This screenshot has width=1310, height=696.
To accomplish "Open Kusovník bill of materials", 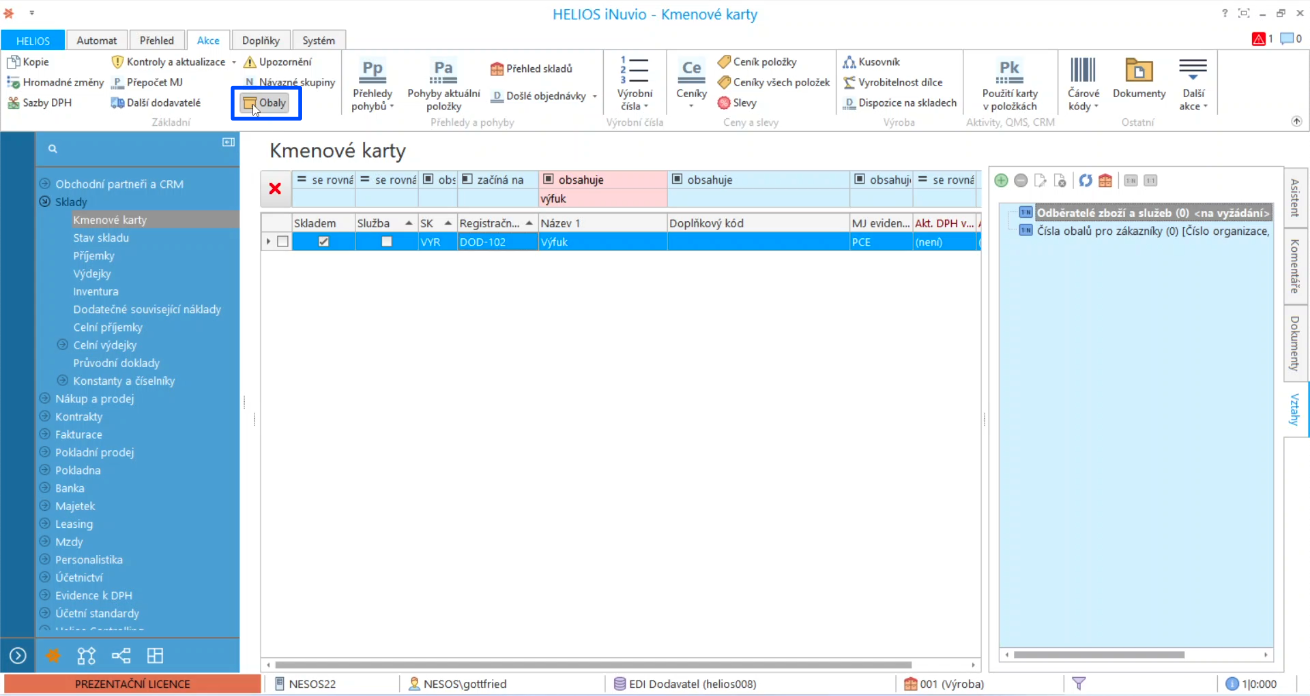I will tap(871, 62).
